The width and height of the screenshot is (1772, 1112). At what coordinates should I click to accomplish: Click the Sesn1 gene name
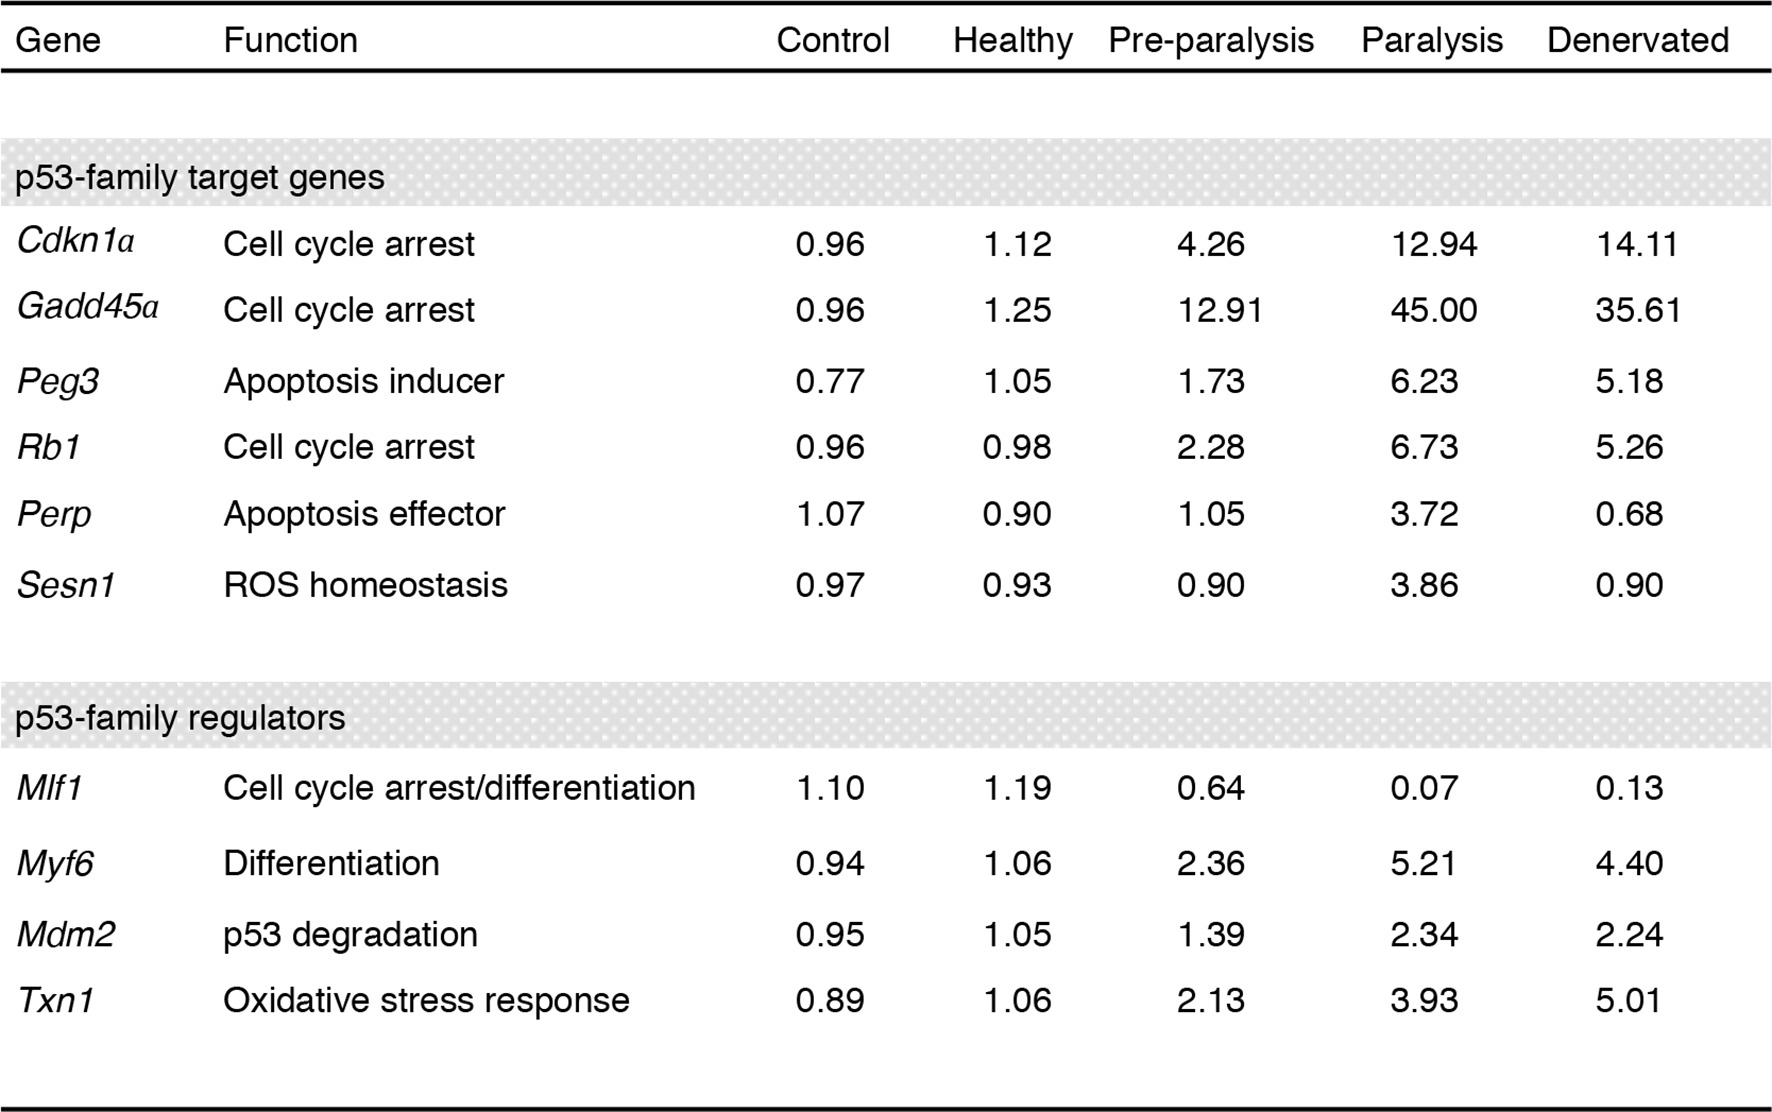click(x=66, y=585)
